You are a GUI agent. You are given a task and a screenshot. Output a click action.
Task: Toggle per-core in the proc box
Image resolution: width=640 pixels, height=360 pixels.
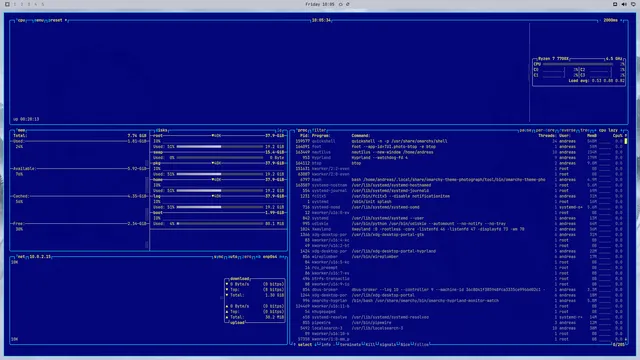545,130
